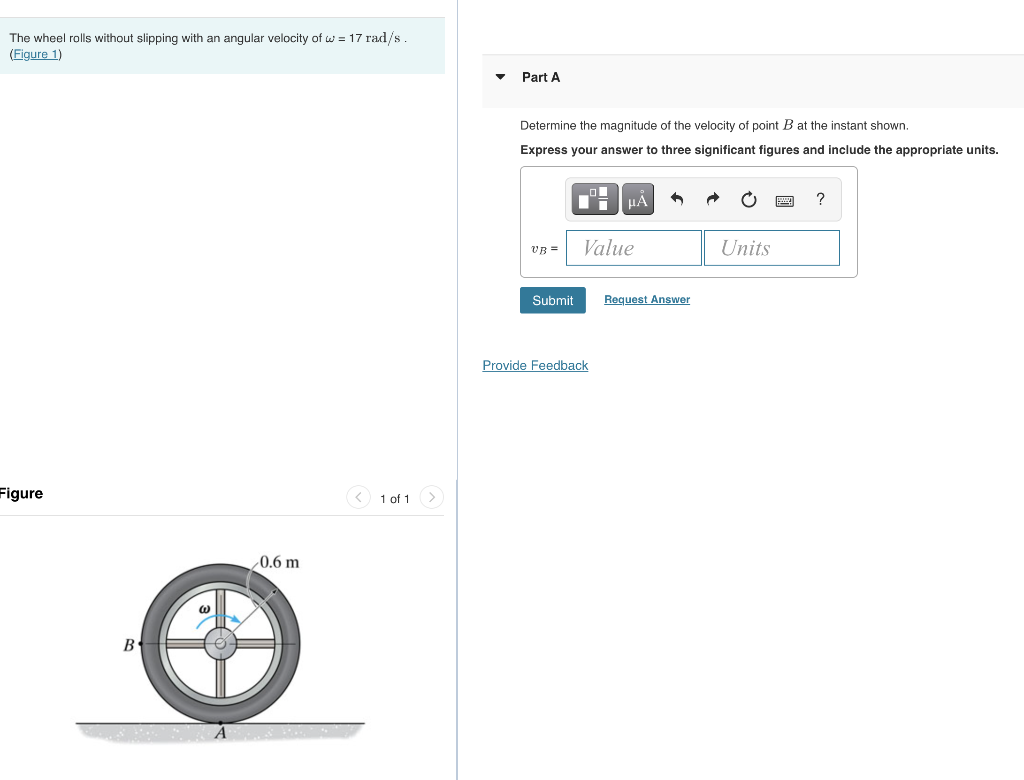The height and width of the screenshot is (780, 1024).
Task: Click the wheel figure image
Action: 220,647
